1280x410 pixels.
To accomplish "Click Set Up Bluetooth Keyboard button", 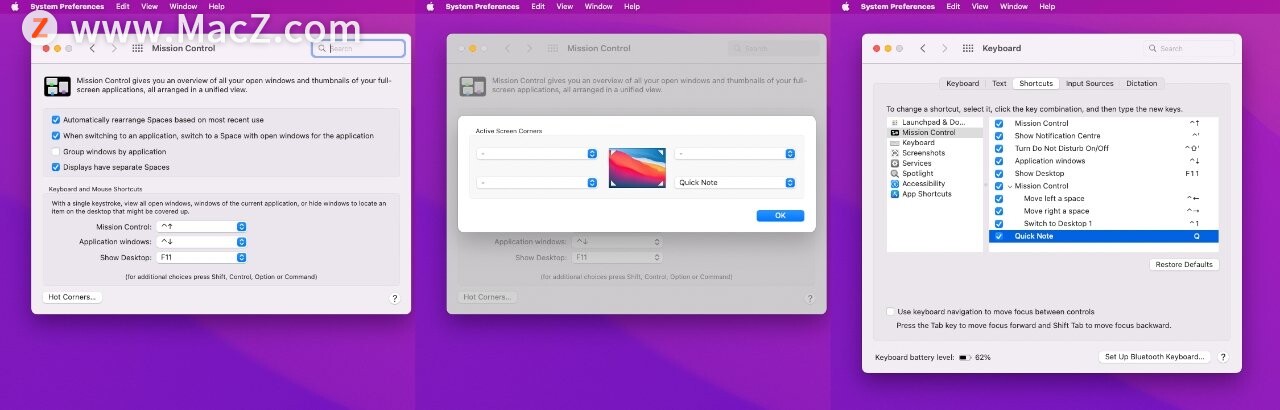I will point(1154,357).
